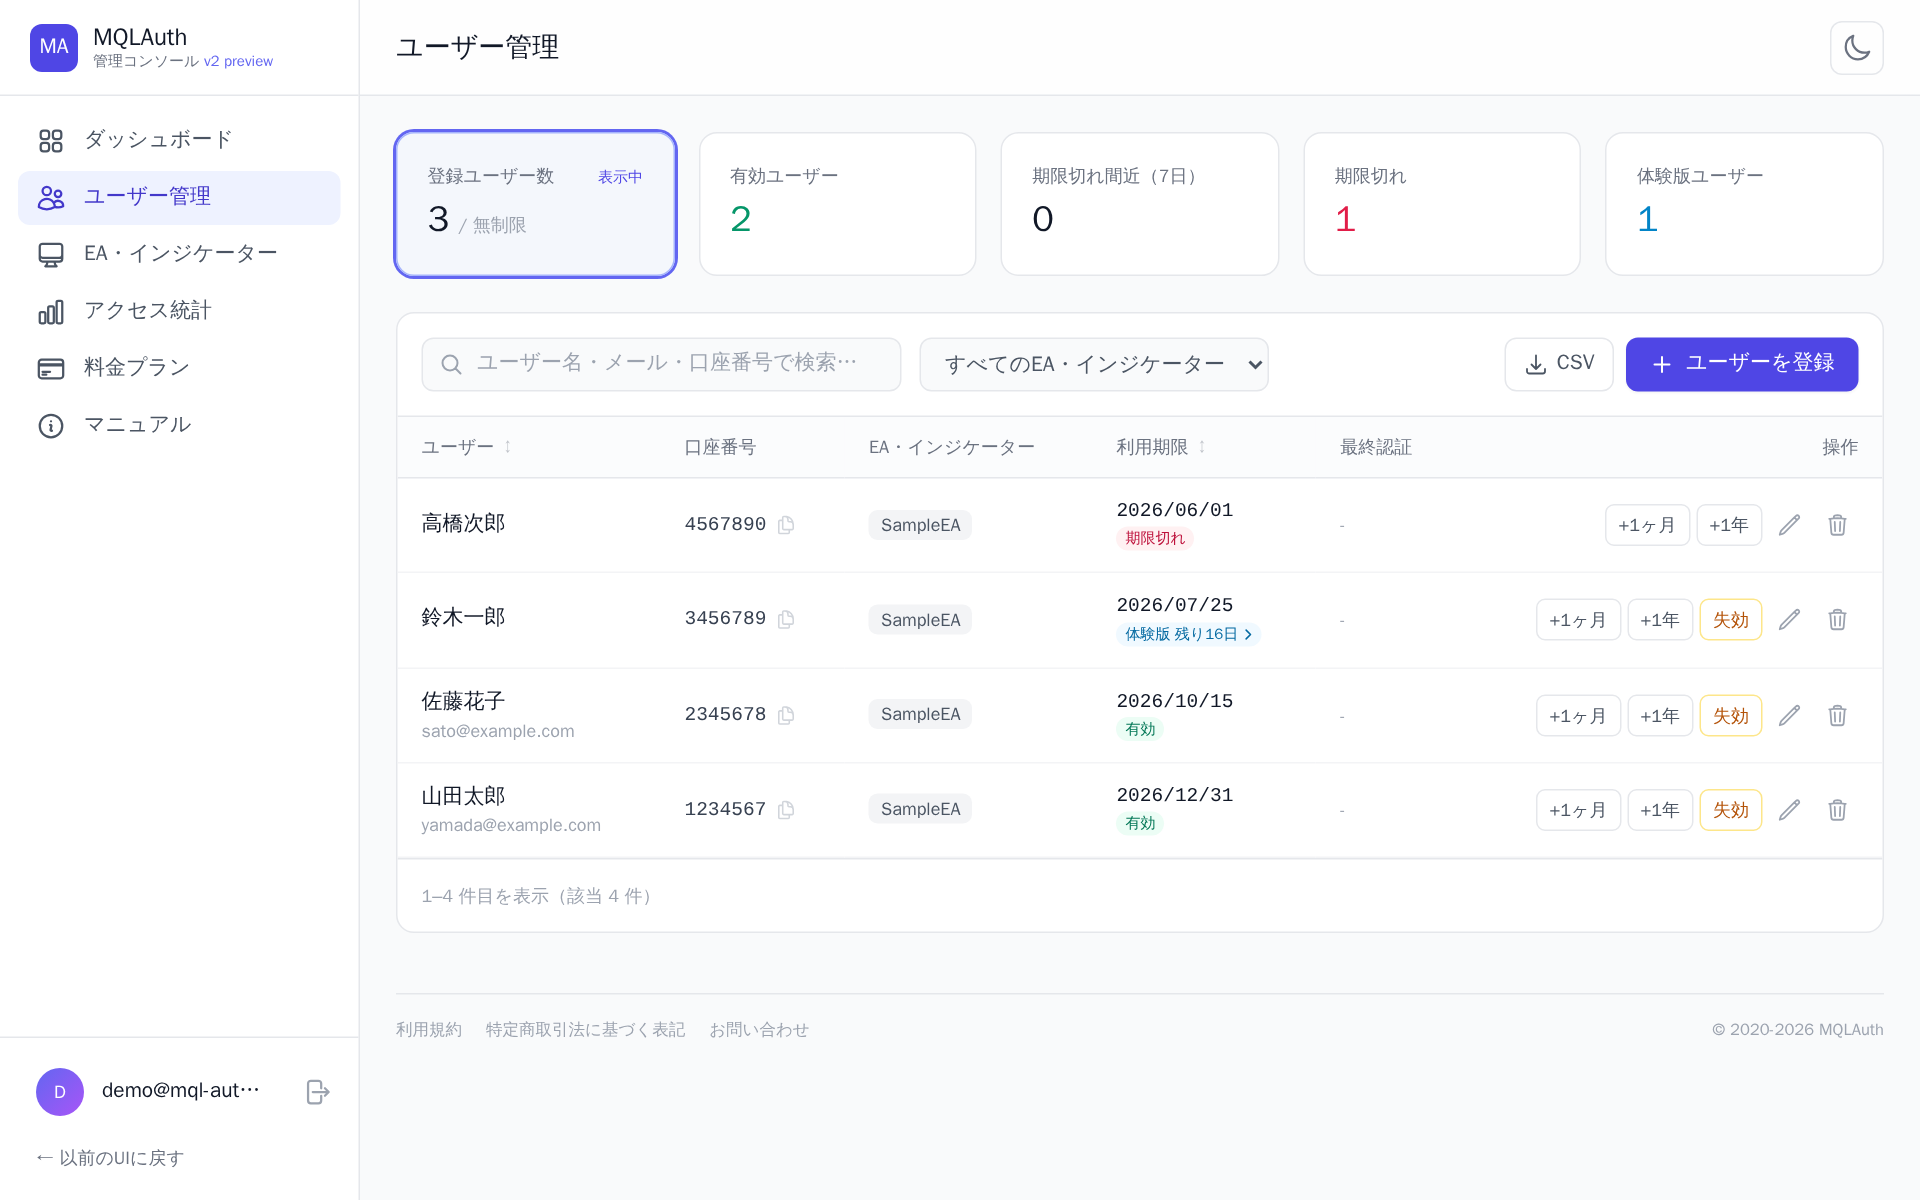The image size is (1920, 1200).
Task: Open the お問い合わせ footer link
Action: click(x=759, y=1030)
